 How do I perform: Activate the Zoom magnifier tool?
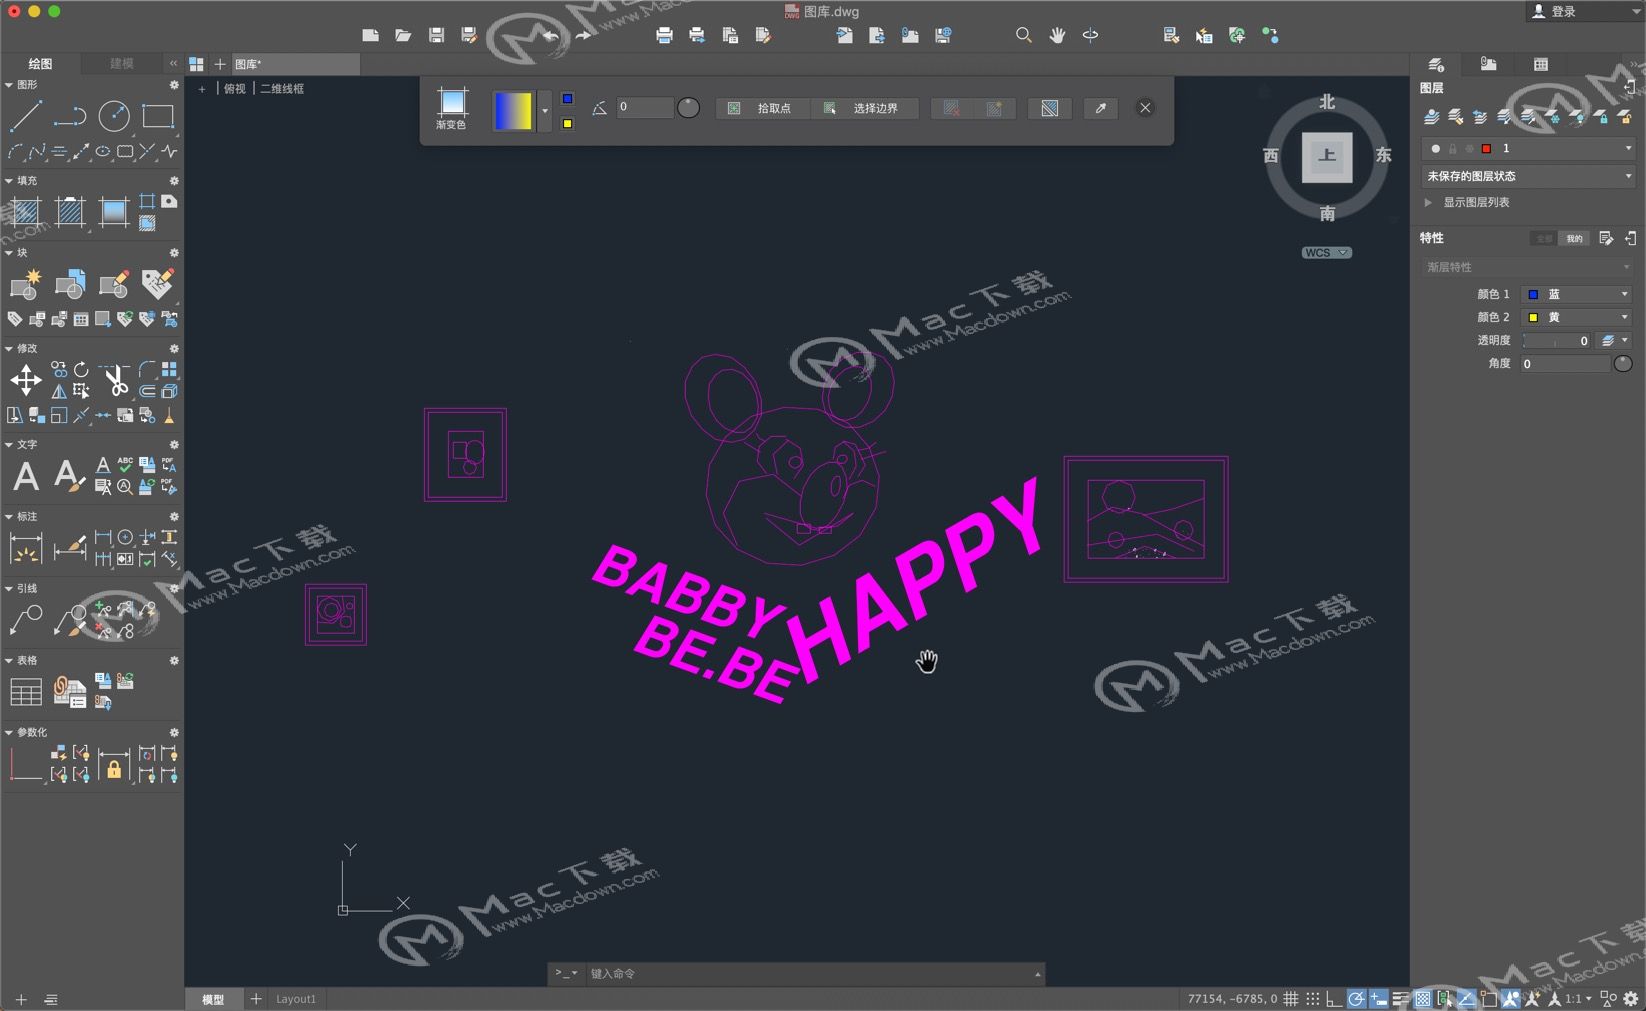tap(1023, 35)
